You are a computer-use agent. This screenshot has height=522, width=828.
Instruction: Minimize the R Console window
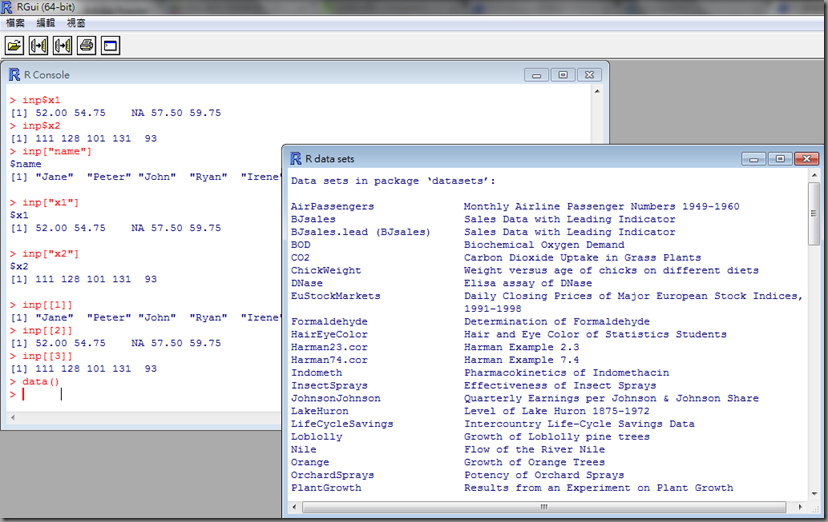537,75
